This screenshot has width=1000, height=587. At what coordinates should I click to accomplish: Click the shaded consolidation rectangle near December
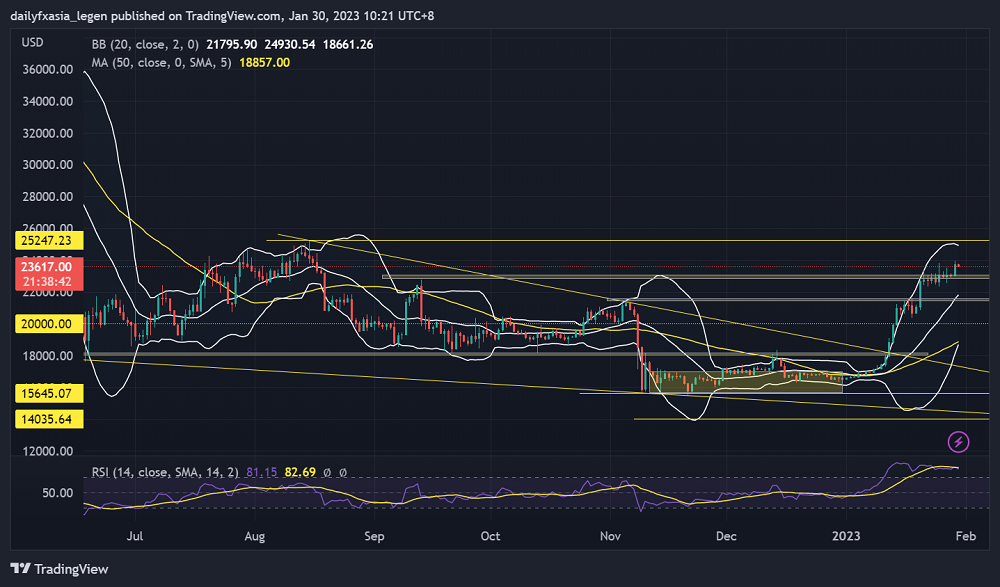tap(746, 382)
